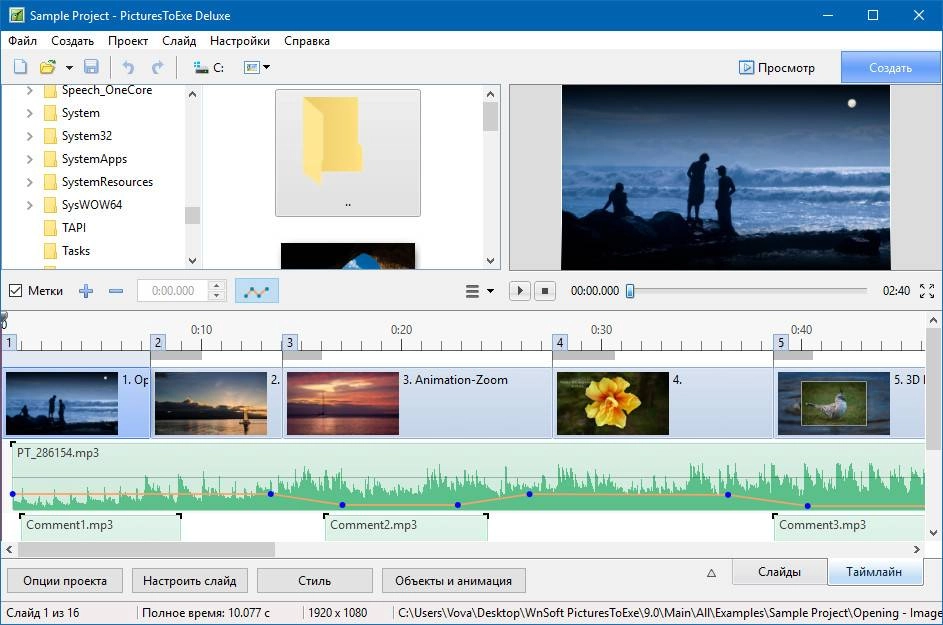The image size is (943, 625).
Task: Click the horizontal timeline scrollbar thumb
Action: [146, 549]
